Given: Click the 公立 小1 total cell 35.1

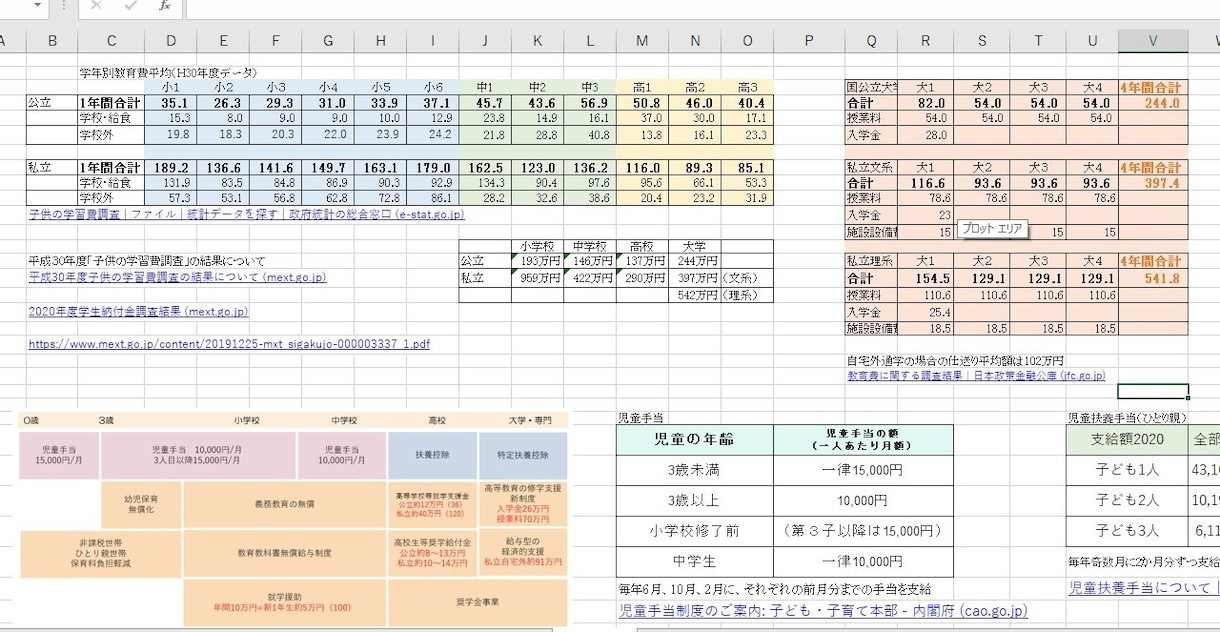Looking at the screenshot, I should [x=171, y=103].
